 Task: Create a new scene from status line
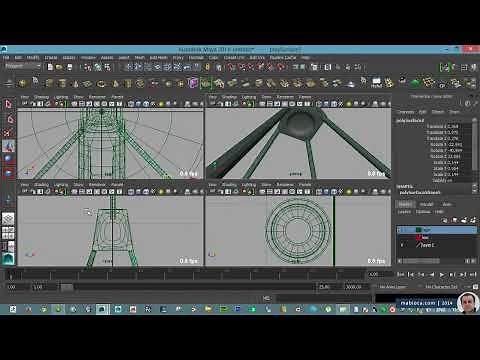(50, 67)
